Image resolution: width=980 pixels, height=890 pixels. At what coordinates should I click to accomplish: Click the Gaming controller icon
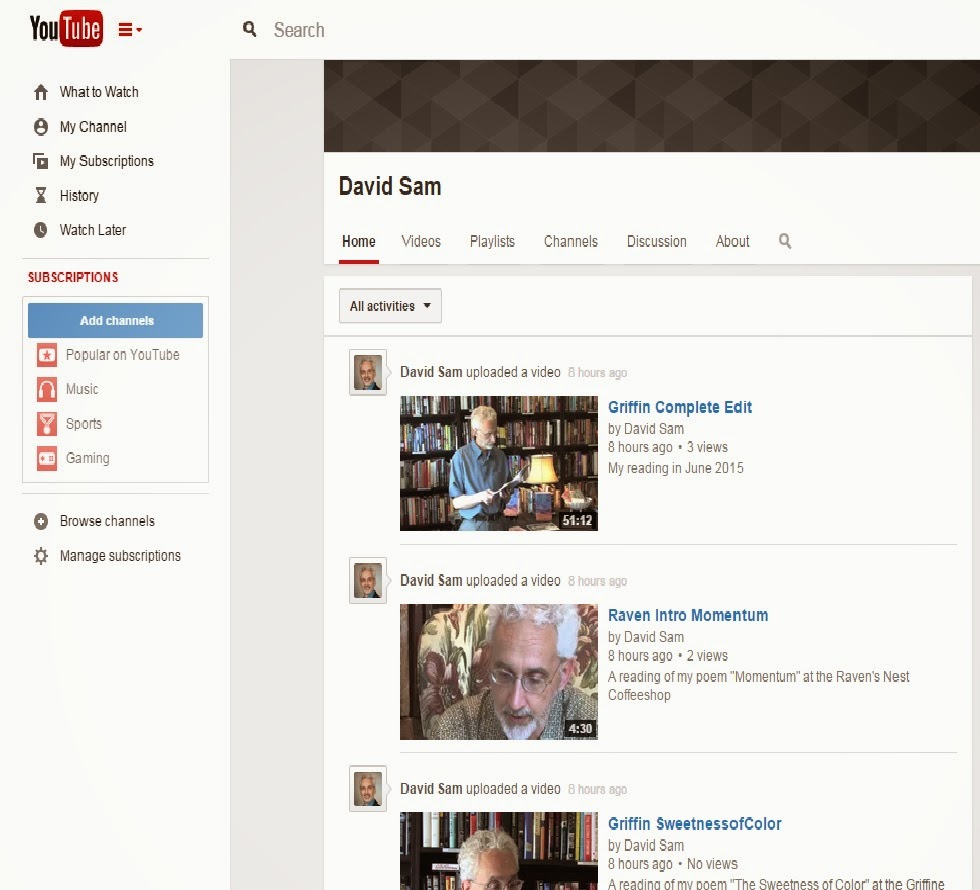coord(47,458)
